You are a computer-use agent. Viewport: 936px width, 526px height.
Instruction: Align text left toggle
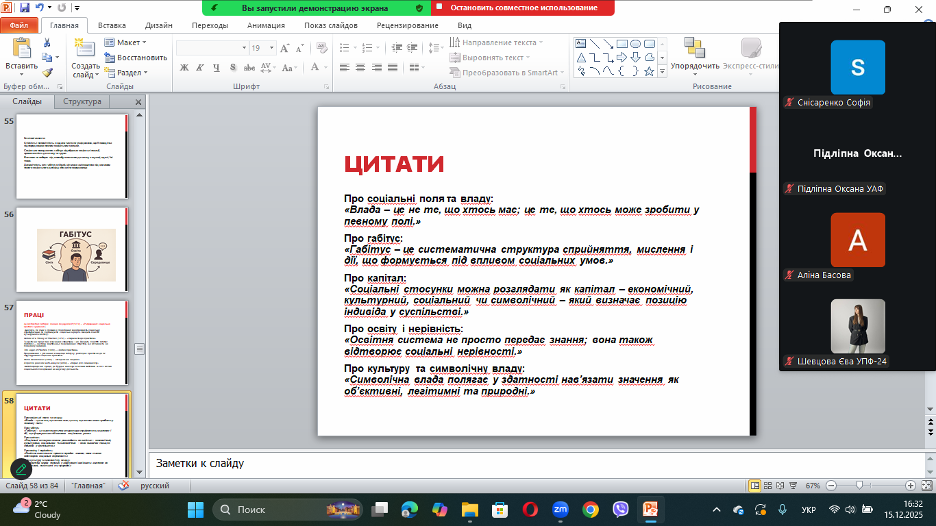click(x=344, y=67)
